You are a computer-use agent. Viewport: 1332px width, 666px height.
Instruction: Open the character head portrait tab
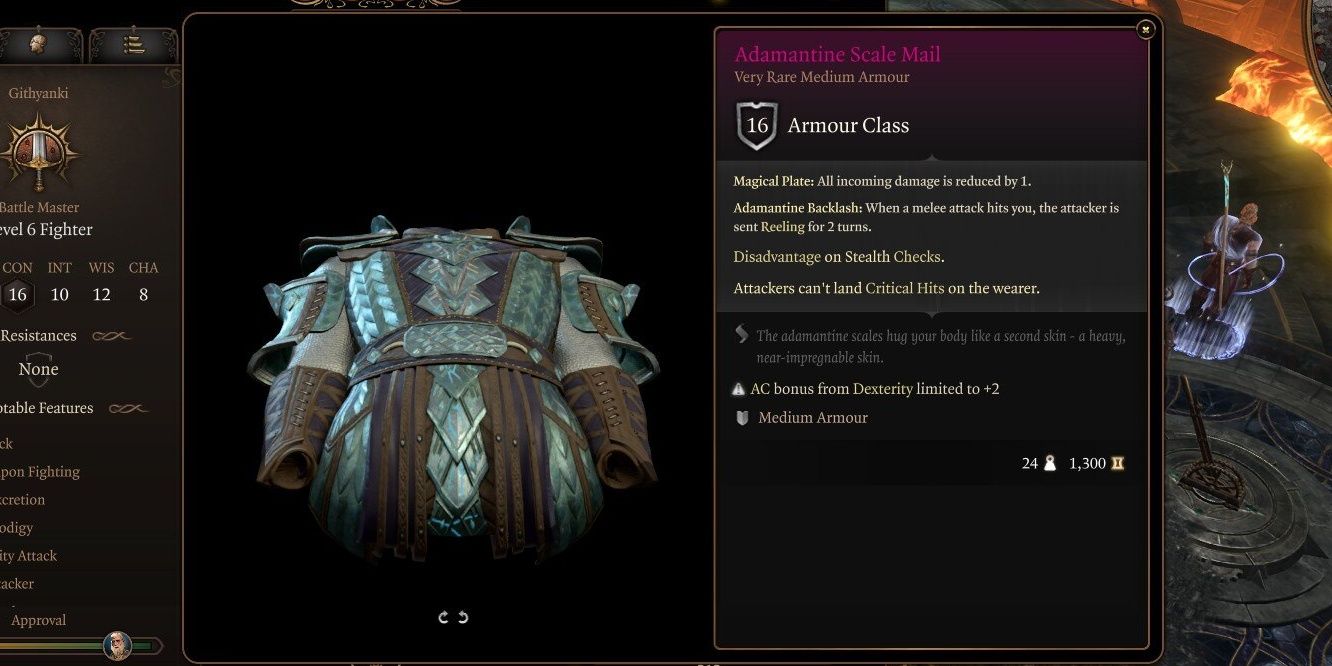coord(39,44)
